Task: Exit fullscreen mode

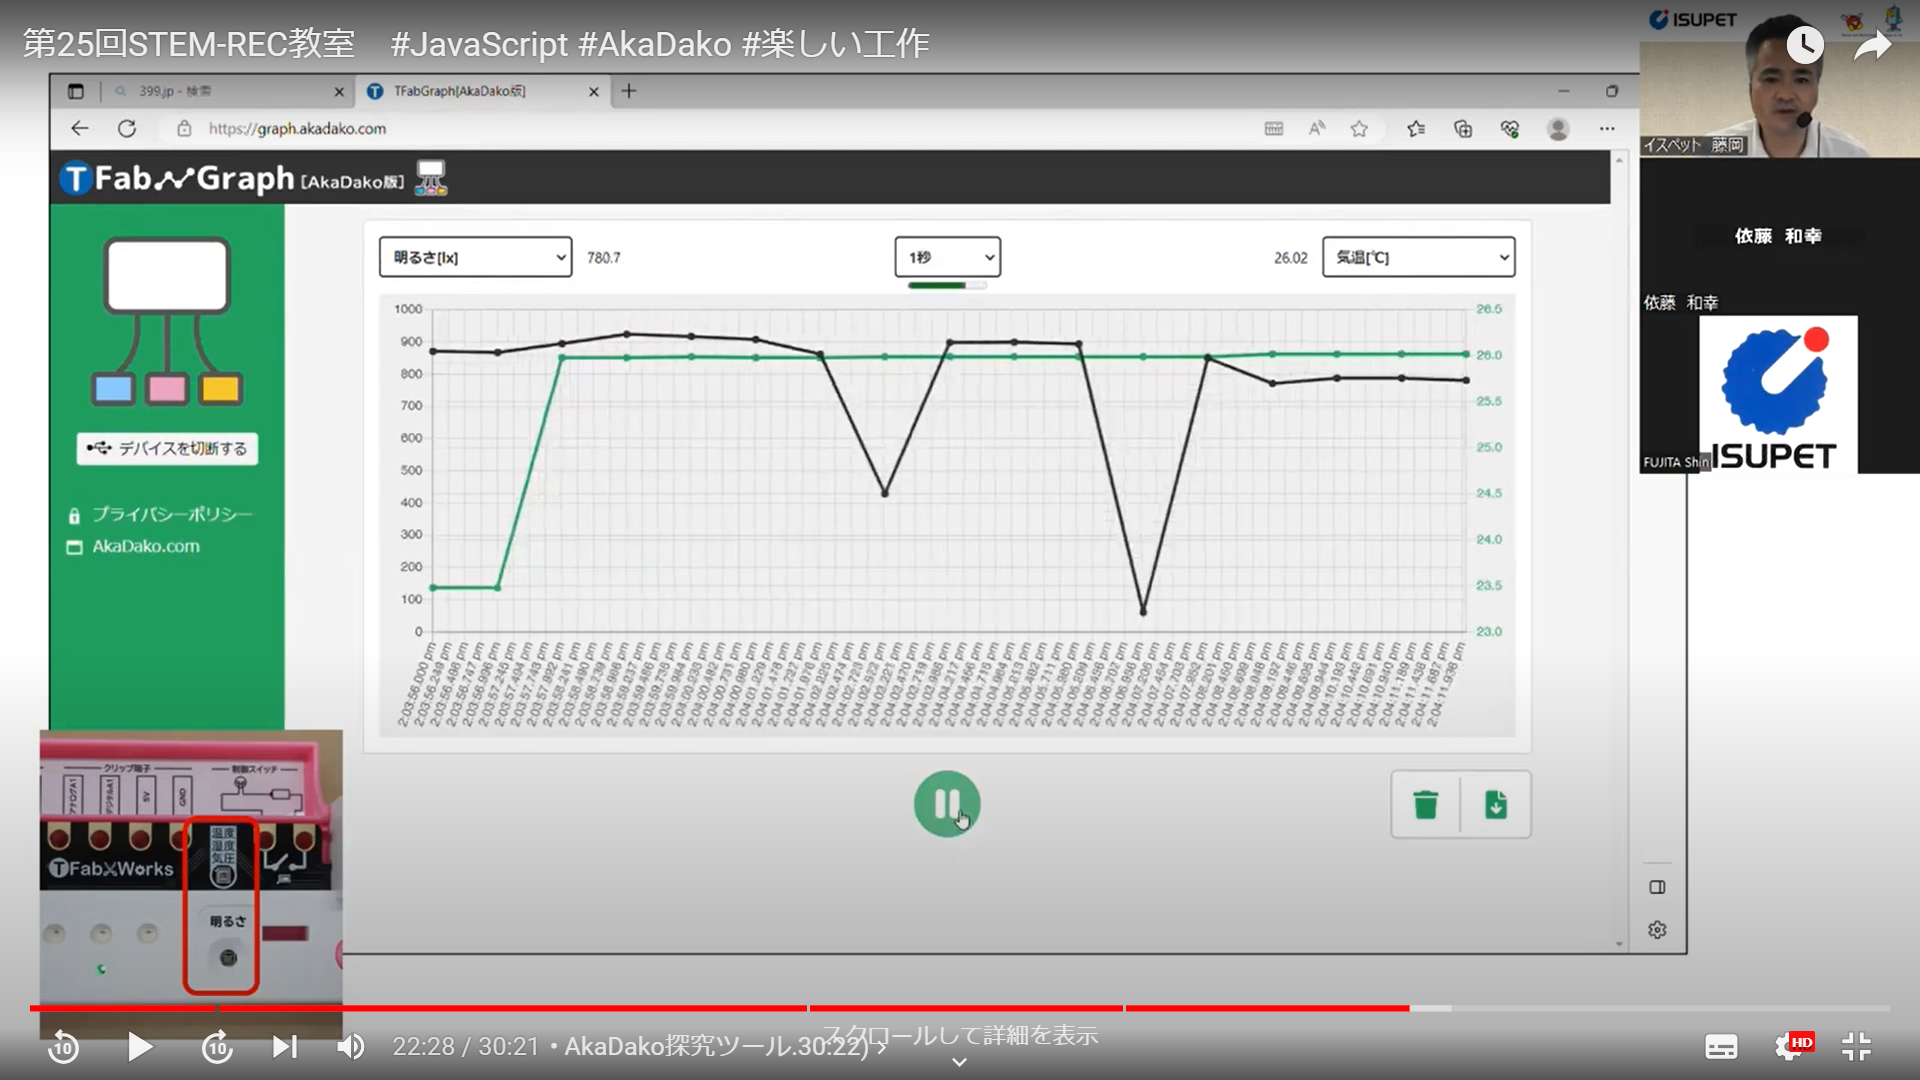Action: tap(1856, 1047)
